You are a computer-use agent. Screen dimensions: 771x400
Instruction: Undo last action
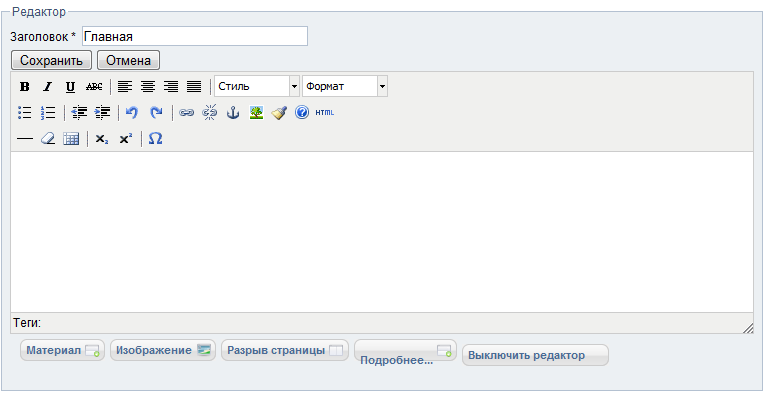coord(132,113)
